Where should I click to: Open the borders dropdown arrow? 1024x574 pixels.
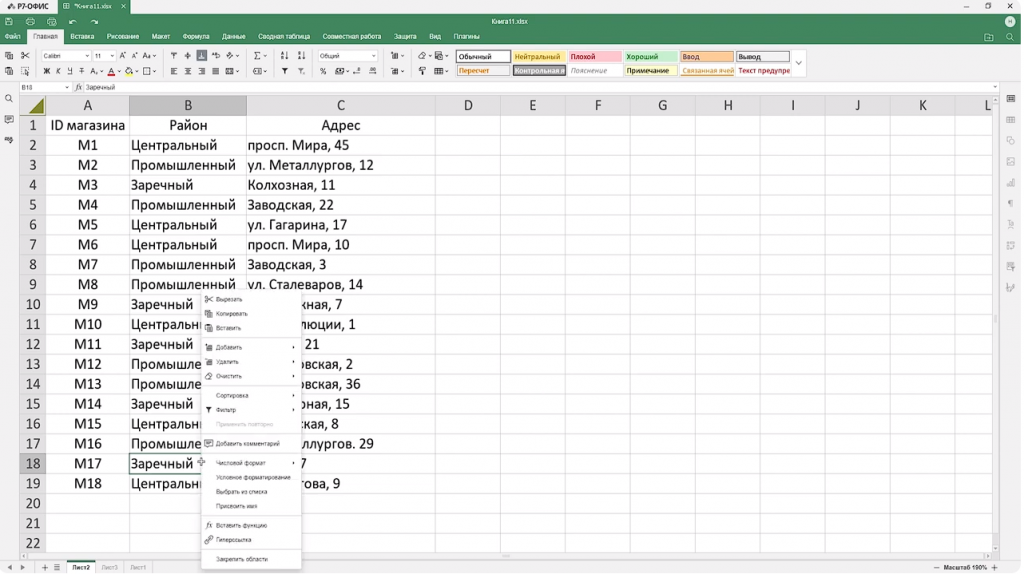(154, 71)
